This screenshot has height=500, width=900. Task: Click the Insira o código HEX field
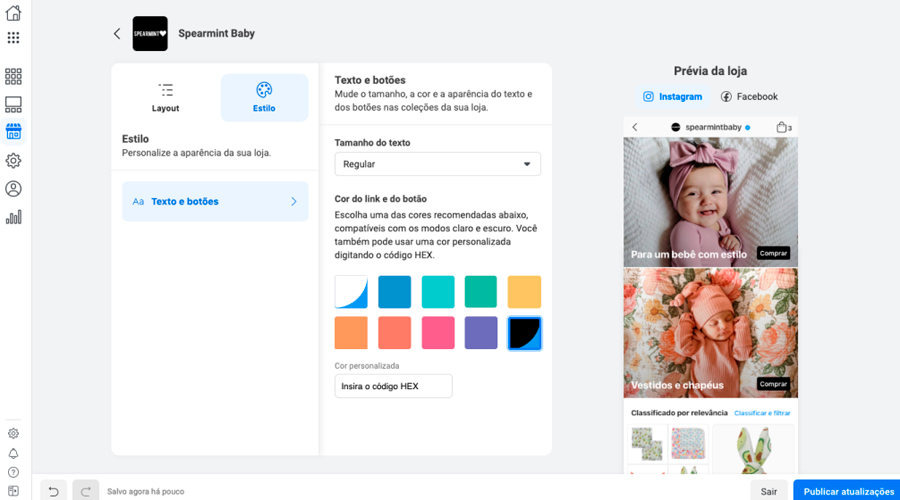pyautogui.click(x=393, y=386)
